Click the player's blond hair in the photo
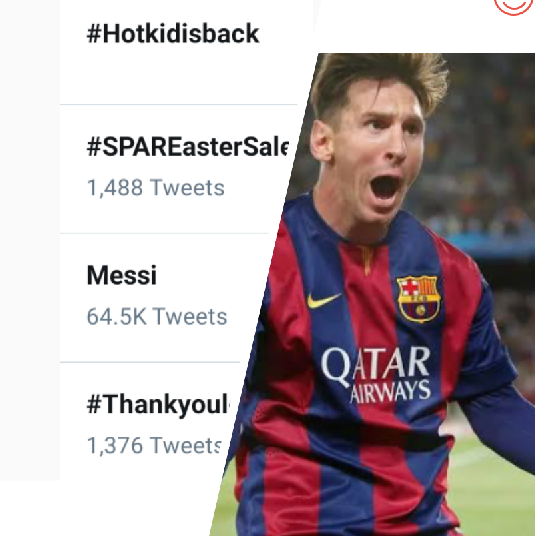This screenshot has height=536, width=546. pos(380,77)
